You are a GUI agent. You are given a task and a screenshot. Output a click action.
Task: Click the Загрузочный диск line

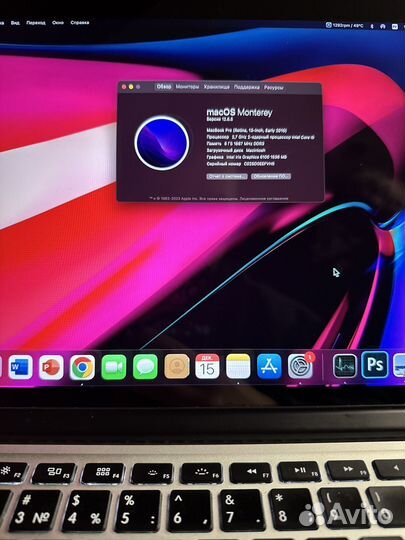pyautogui.click(x=236, y=150)
